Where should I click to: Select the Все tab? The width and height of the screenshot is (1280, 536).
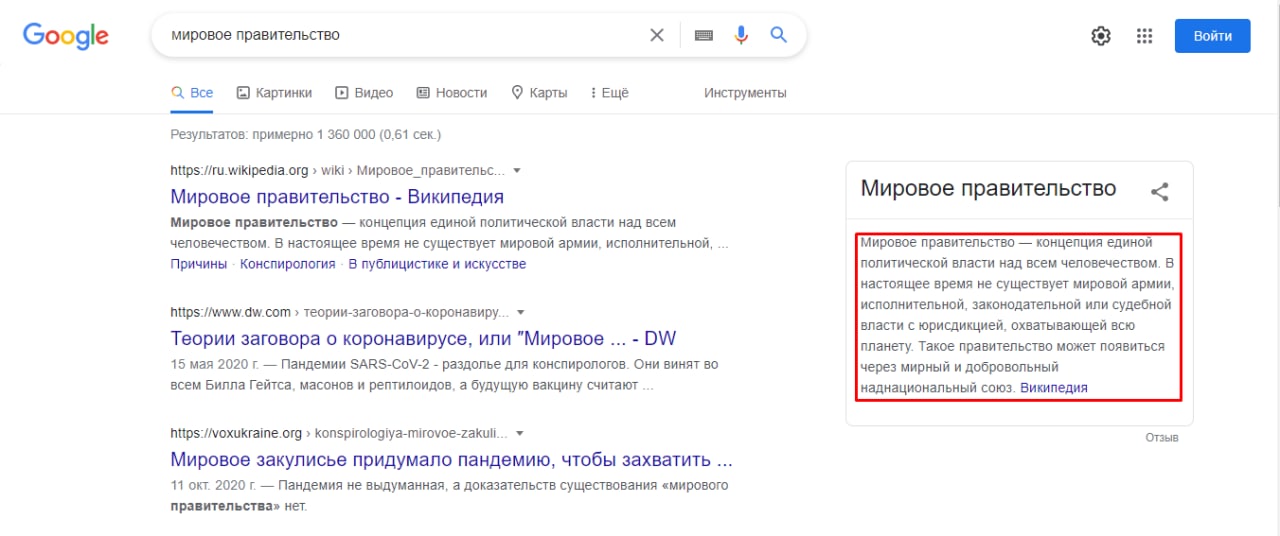[x=192, y=93]
